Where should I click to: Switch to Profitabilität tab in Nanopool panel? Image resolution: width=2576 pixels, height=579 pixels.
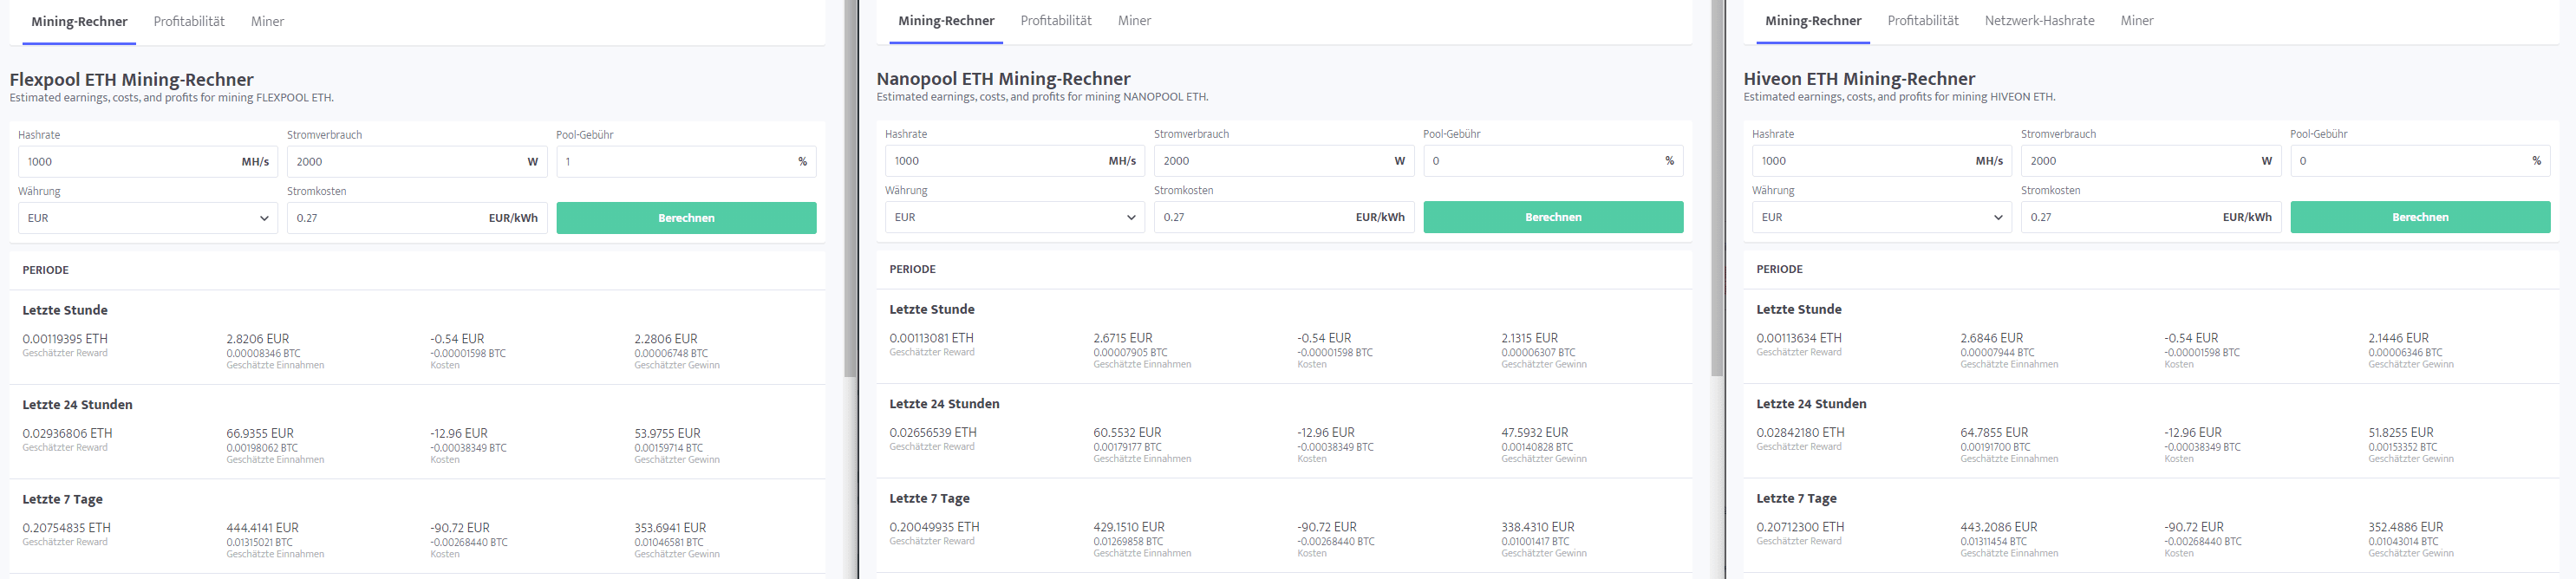tap(1056, 20)
